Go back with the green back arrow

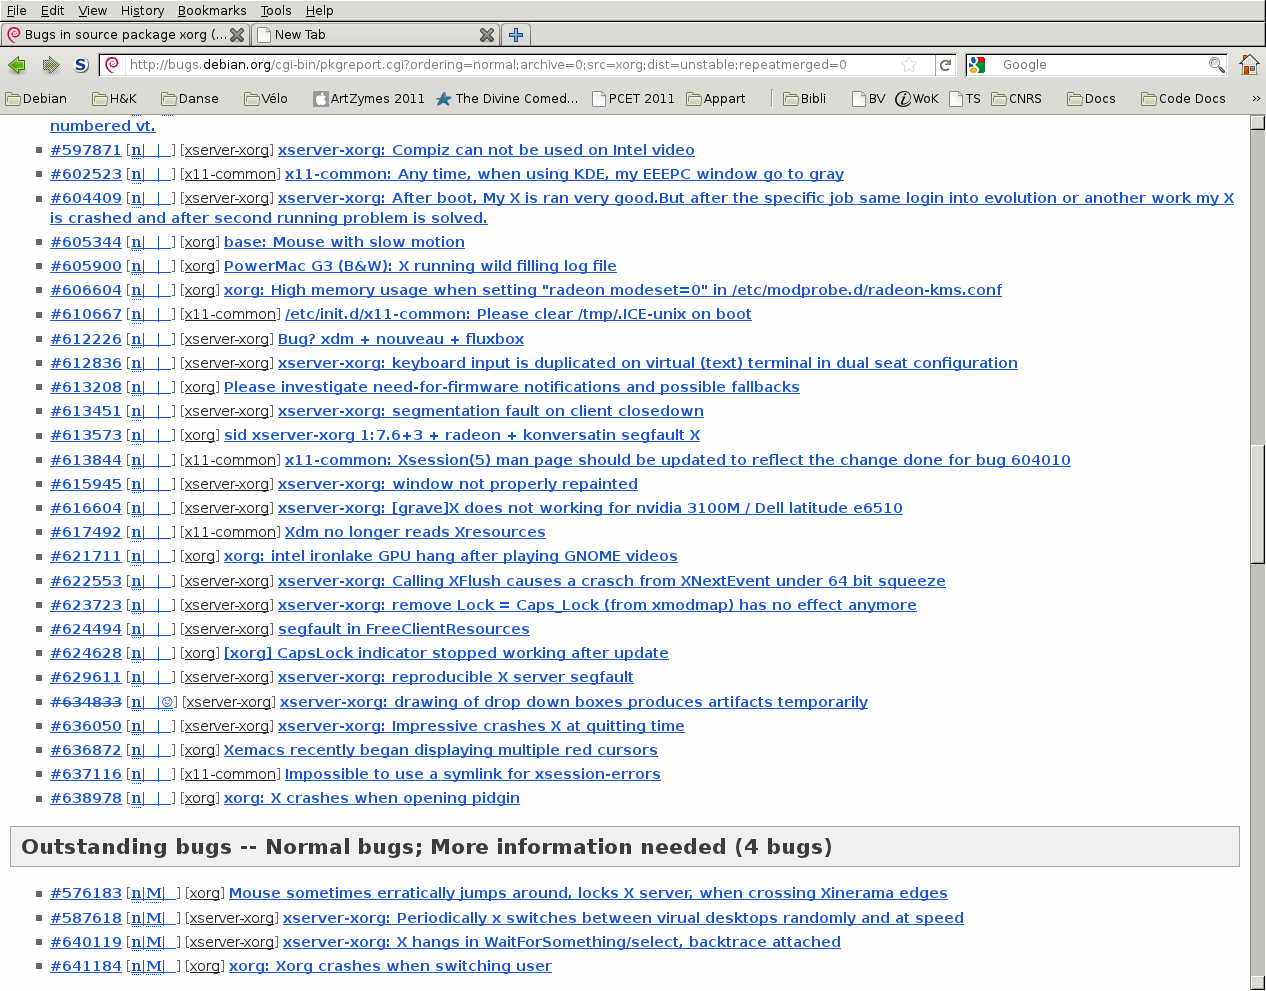coord(17,65)
